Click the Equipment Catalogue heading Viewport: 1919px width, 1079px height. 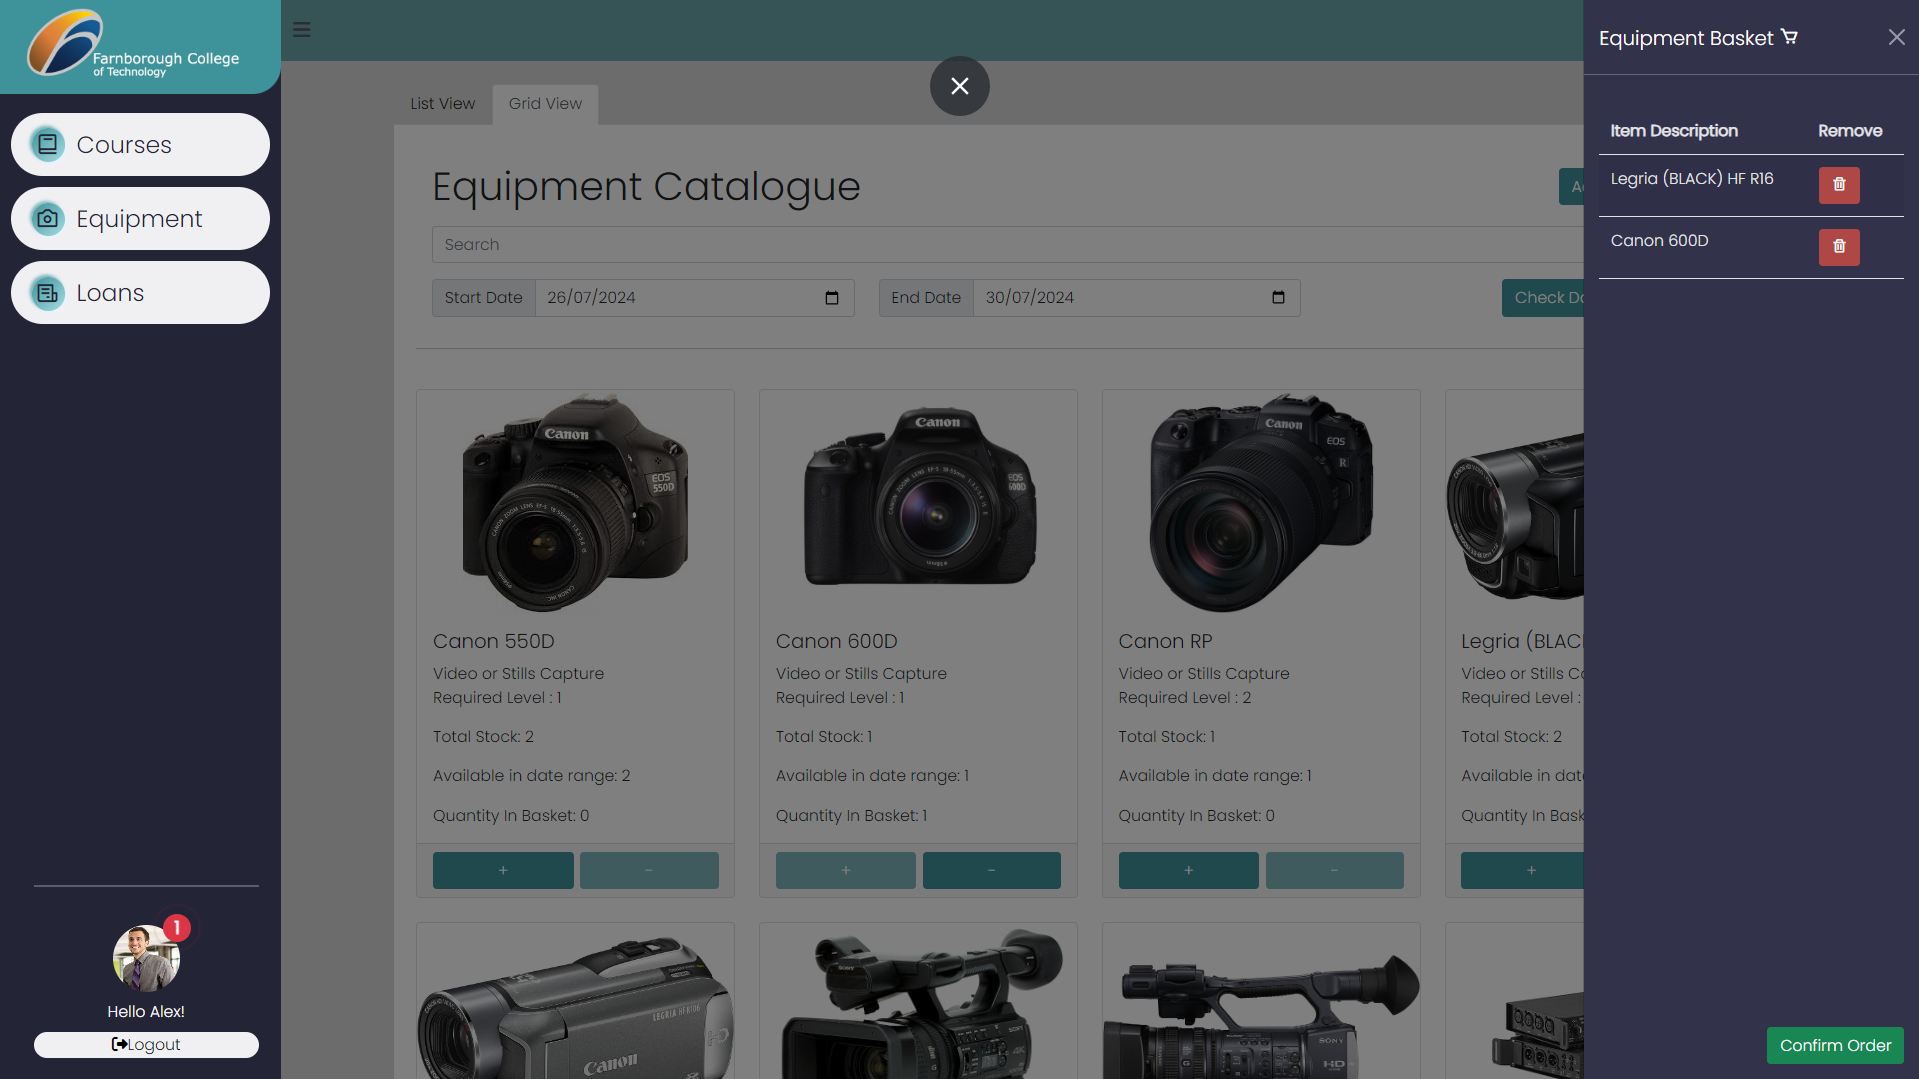click(x=646, y=187)
